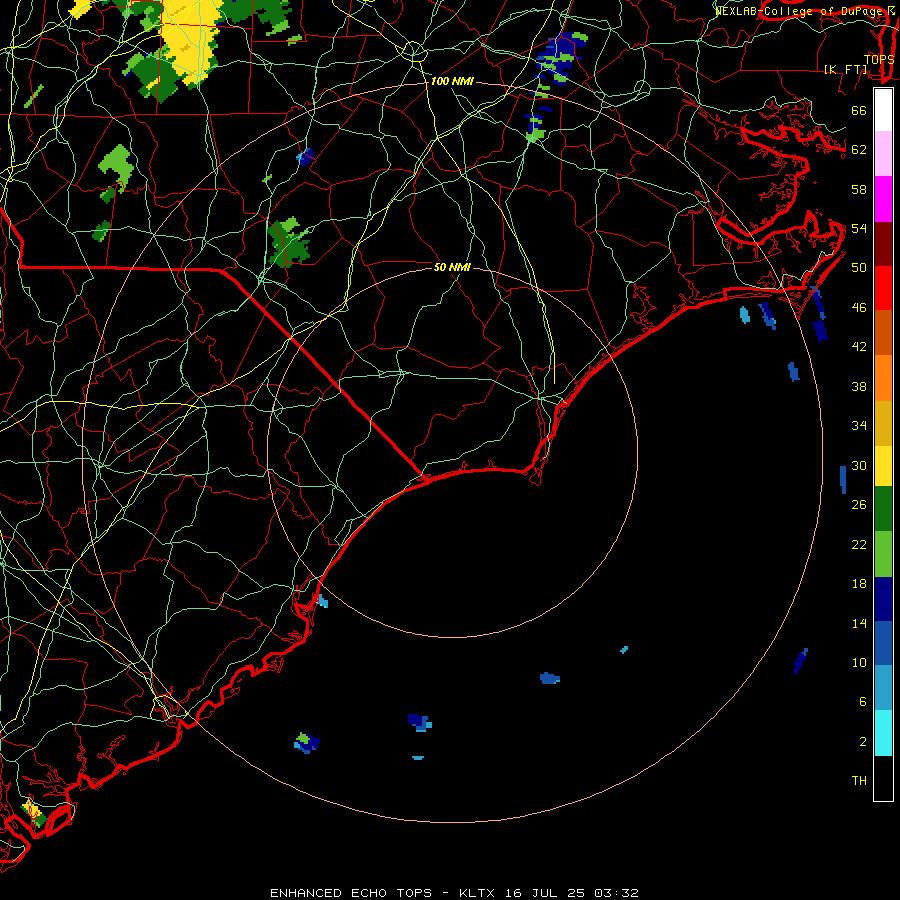Viewport: 900px width, 900px height.
Task: Click the '2' legend value
Action: 863,742
